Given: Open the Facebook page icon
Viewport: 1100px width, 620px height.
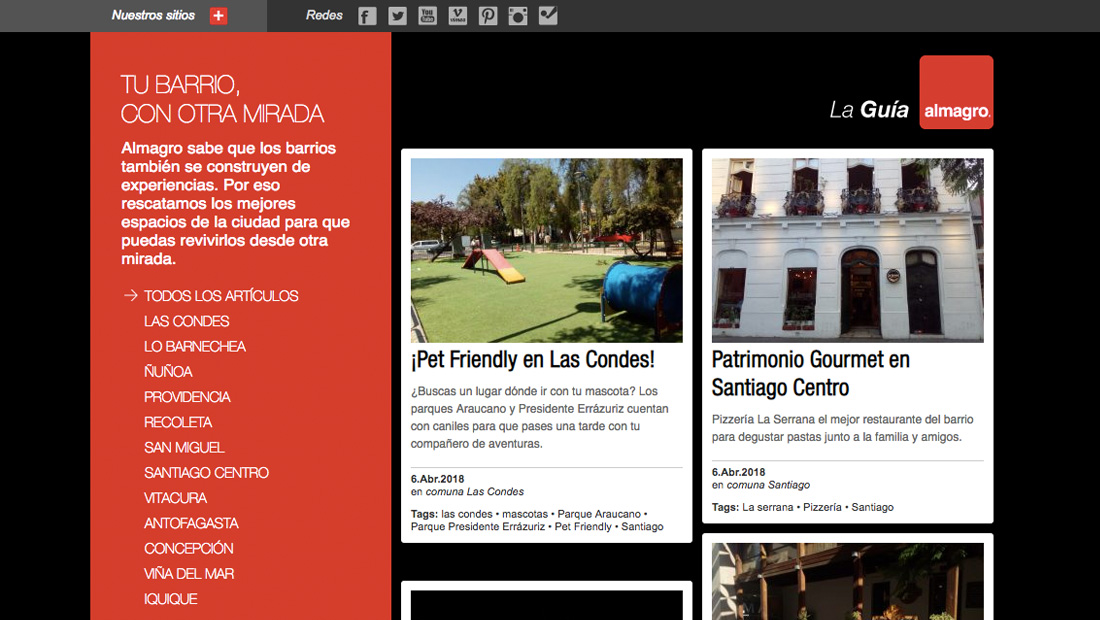Looking at the screenshot, I should 367,16.
